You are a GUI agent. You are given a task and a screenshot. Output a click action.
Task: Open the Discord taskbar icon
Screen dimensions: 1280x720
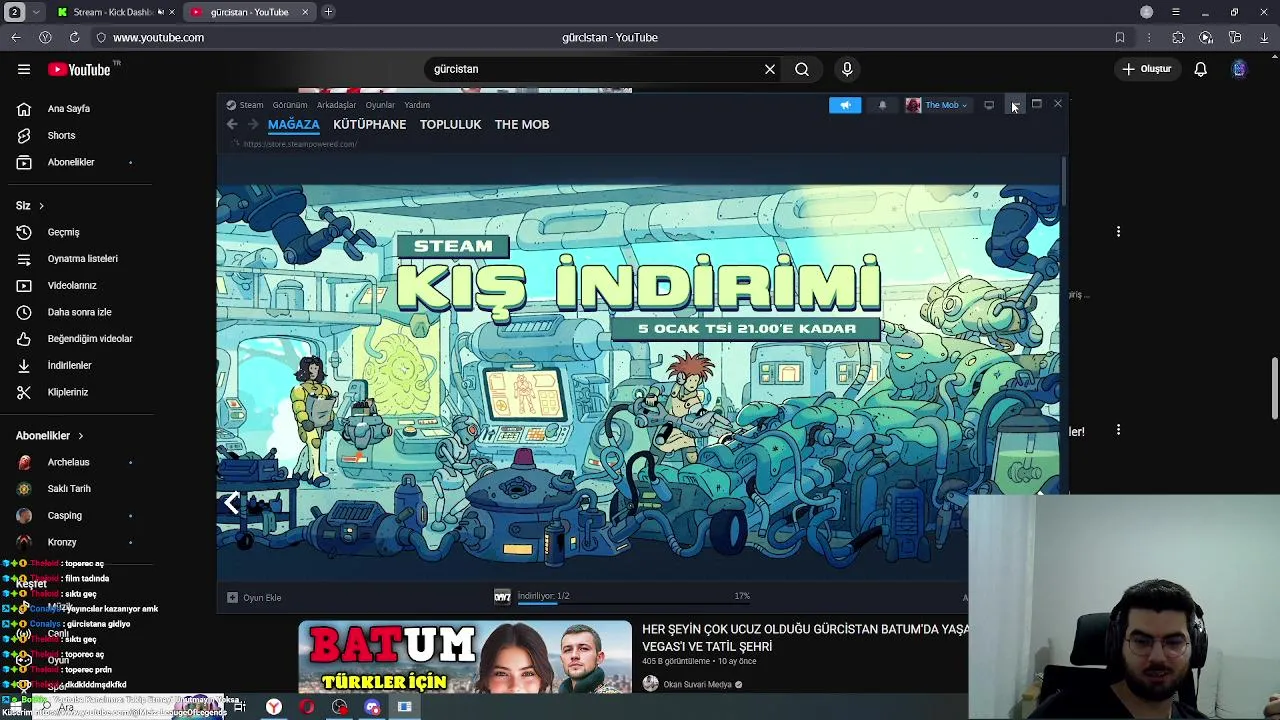[372, 707]
